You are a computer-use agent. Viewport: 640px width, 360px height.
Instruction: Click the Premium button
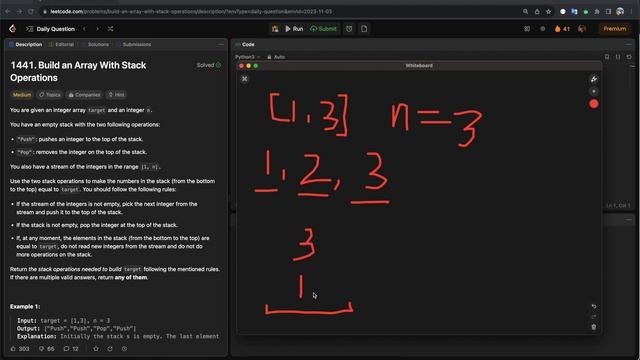click(x=615, y=29)
